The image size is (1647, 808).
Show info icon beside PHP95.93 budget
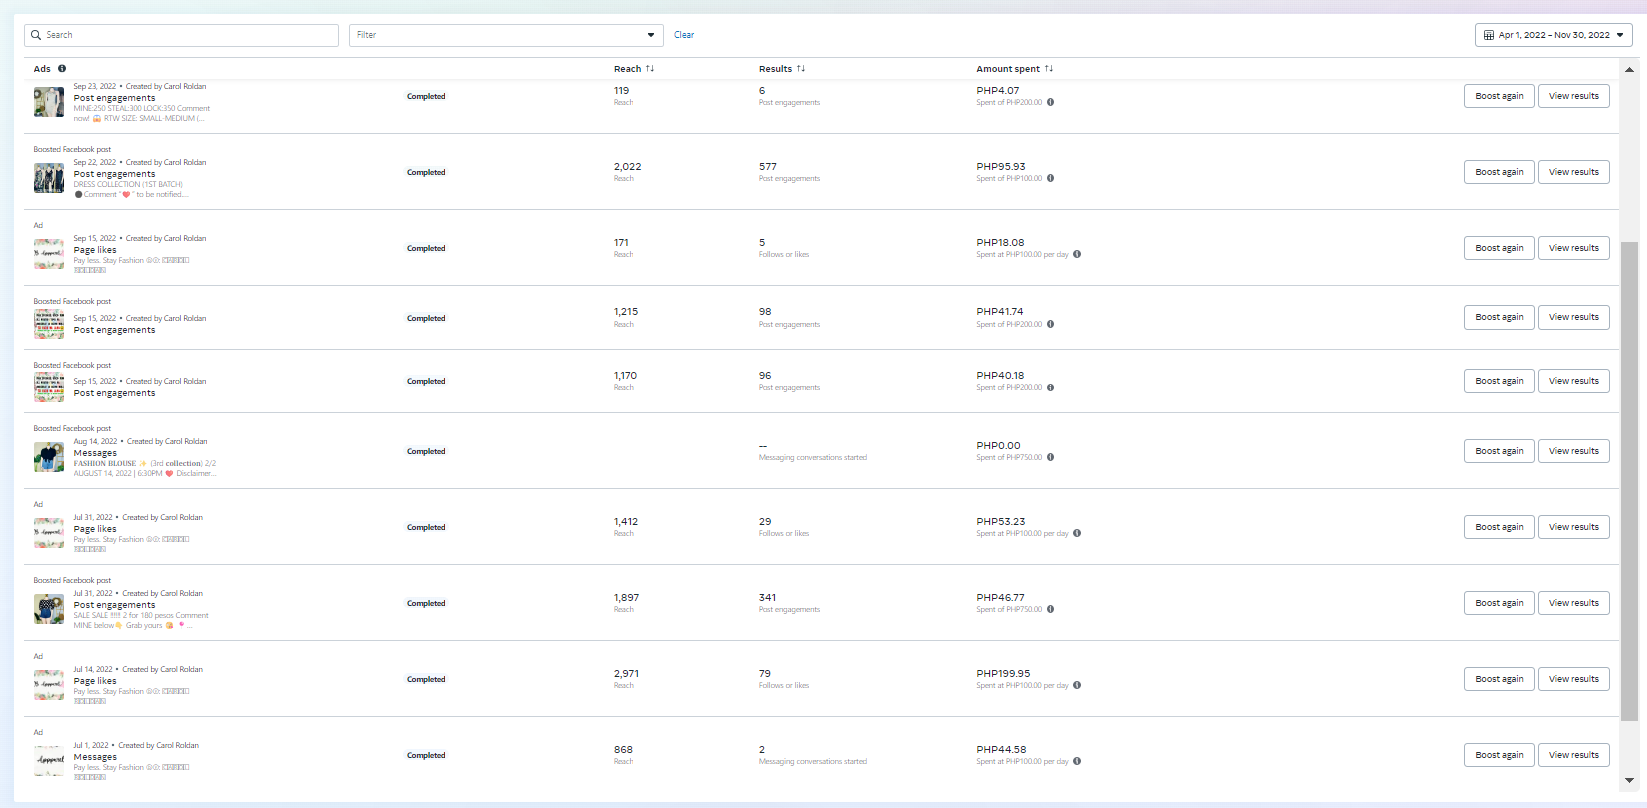coord(1050,178)
